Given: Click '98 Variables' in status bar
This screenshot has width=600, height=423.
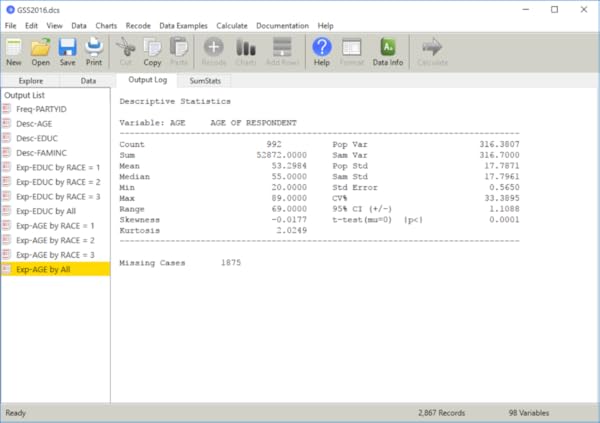Looking at the screenshot, I should pos(529,413).
